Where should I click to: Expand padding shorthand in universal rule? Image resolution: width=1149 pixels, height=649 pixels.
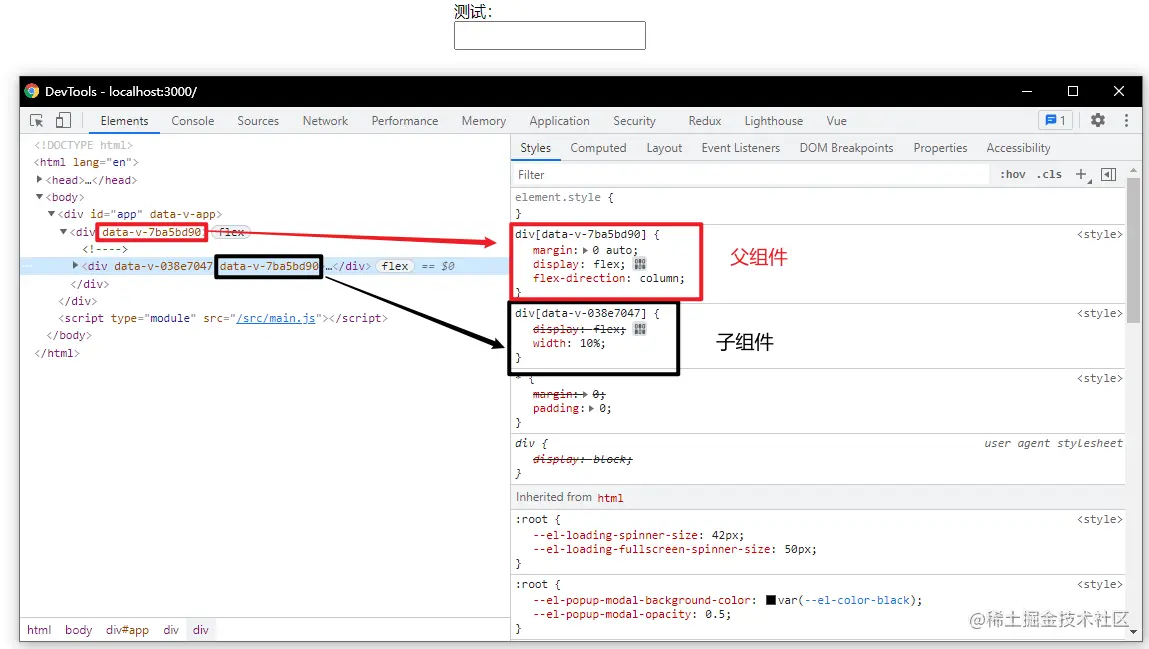click(591, 409)
